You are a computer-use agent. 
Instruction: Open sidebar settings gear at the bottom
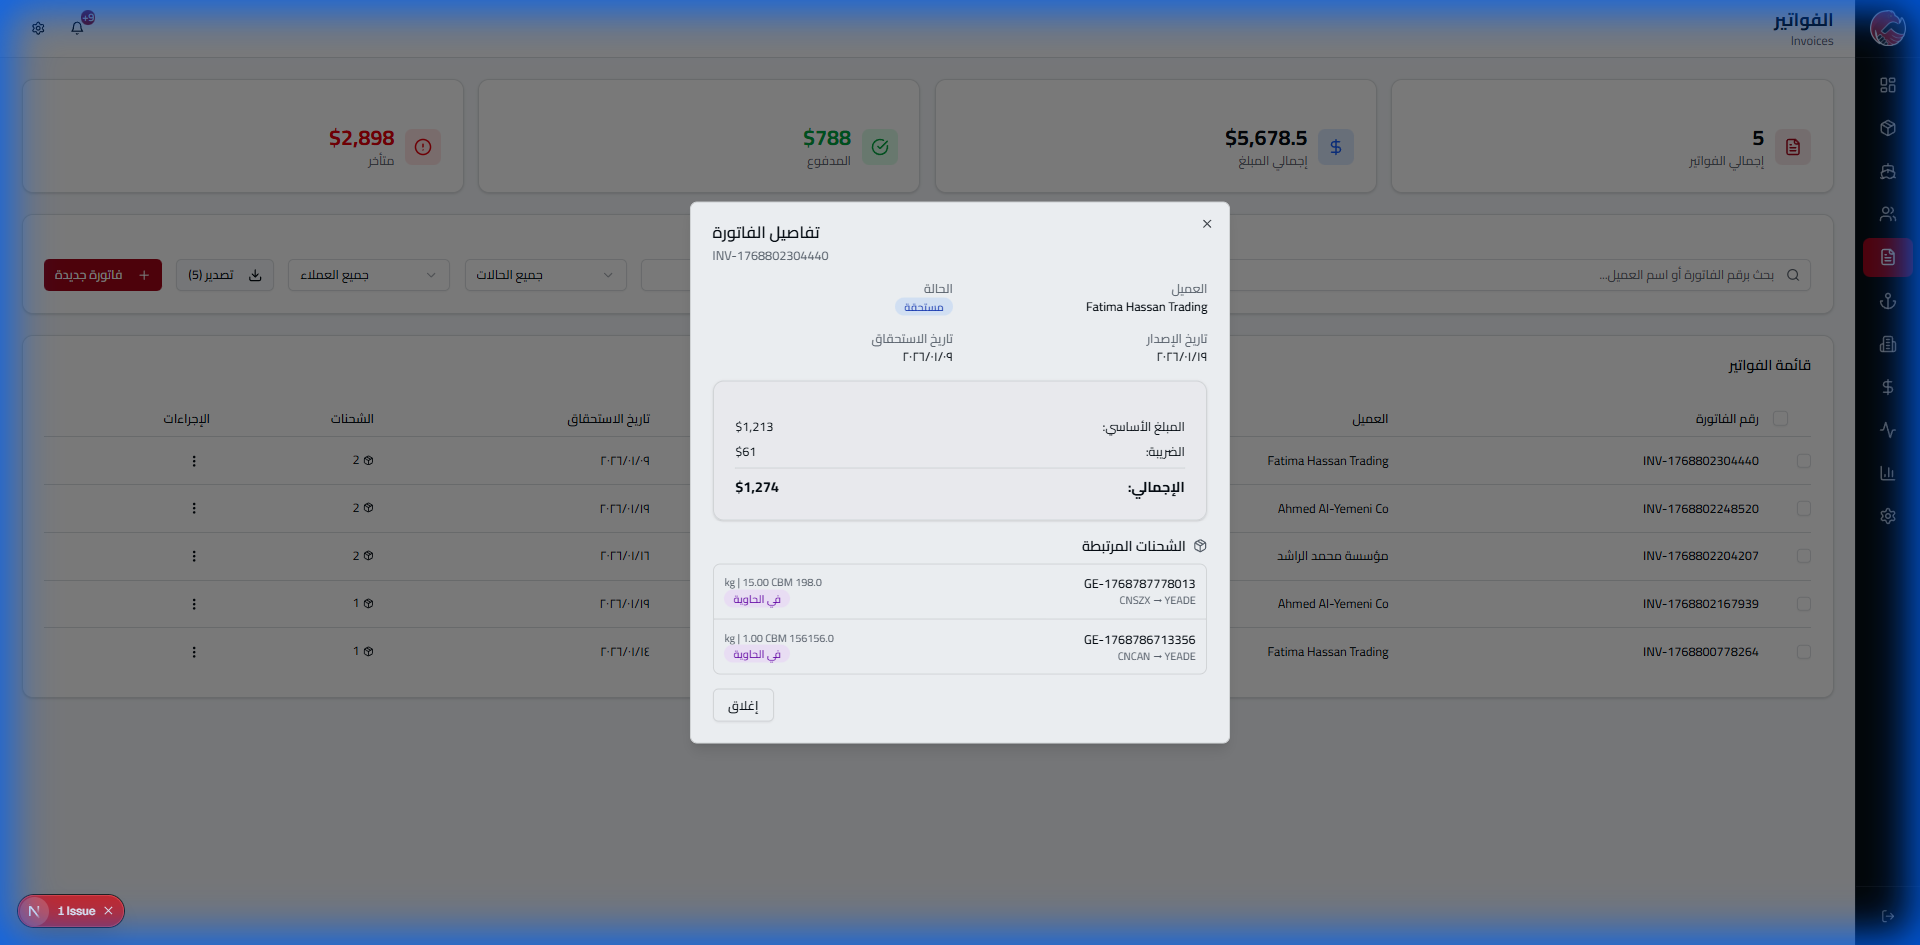click(x=1888, y=516)
